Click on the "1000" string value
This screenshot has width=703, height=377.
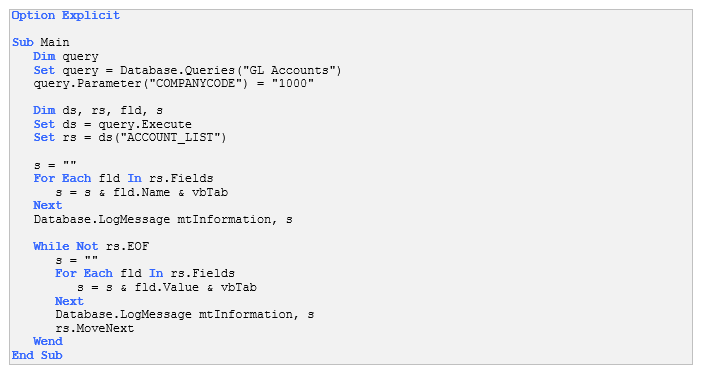pos(293,83)
